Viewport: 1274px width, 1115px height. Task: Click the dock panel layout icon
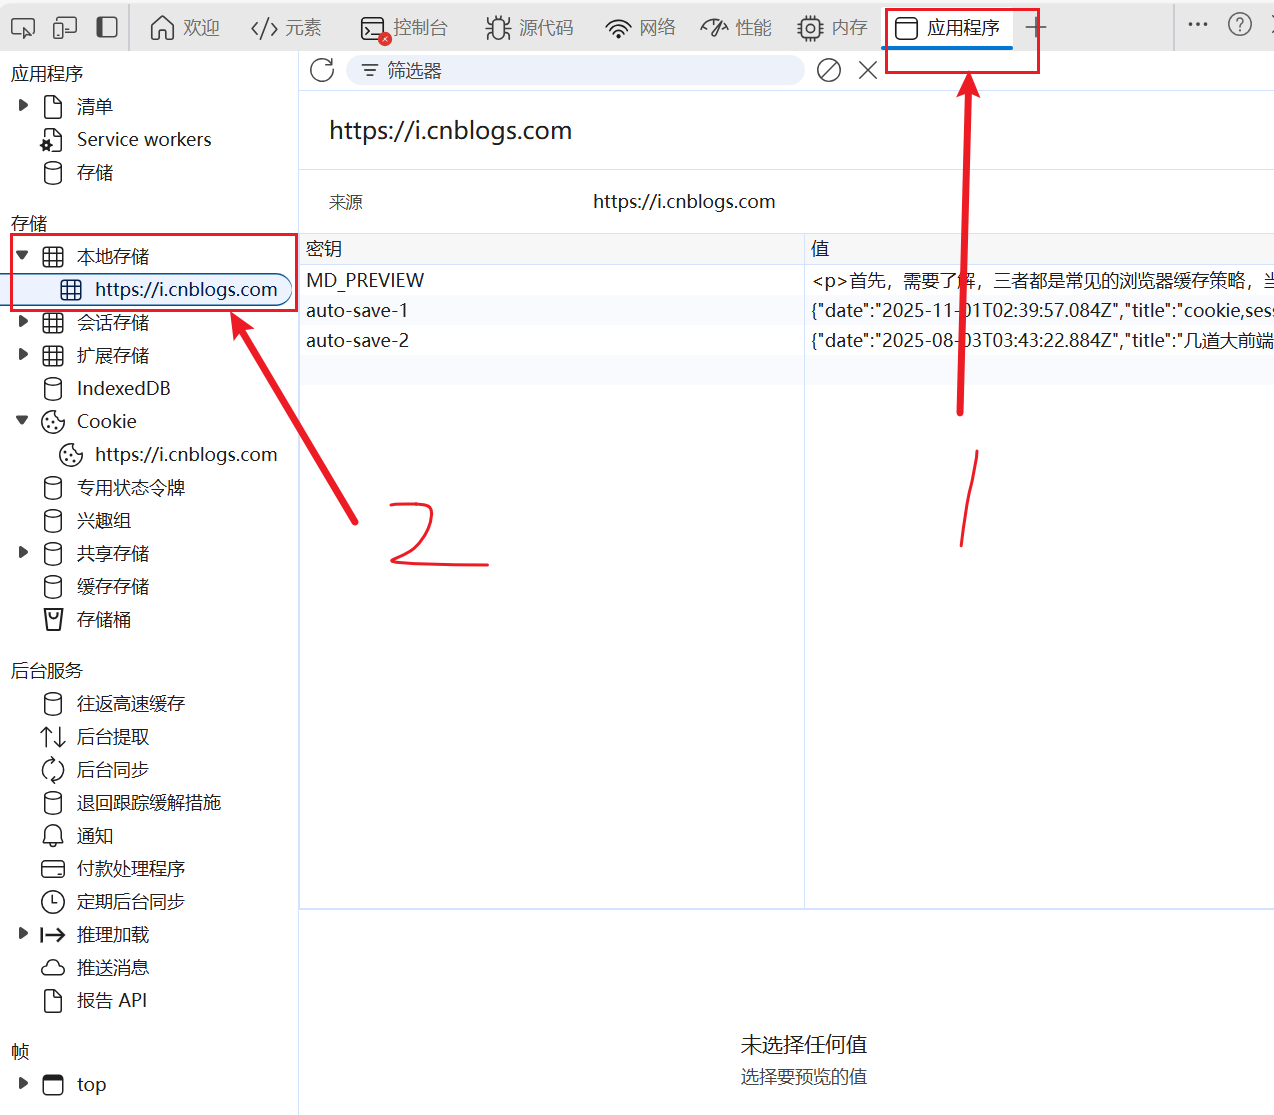[105, 27]
